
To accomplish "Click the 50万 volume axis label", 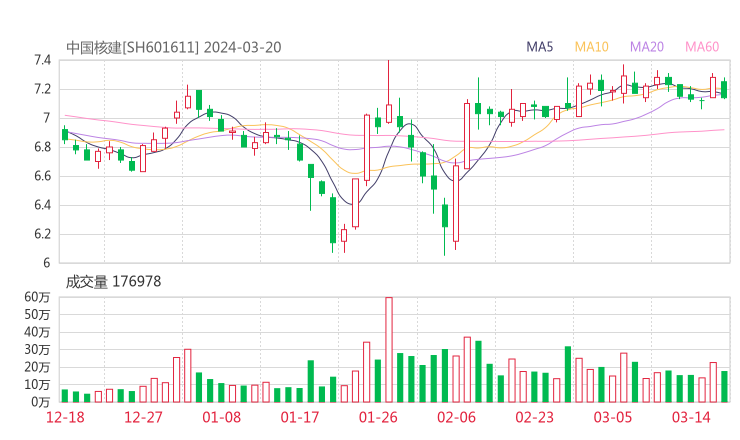I will pos(37,315).
